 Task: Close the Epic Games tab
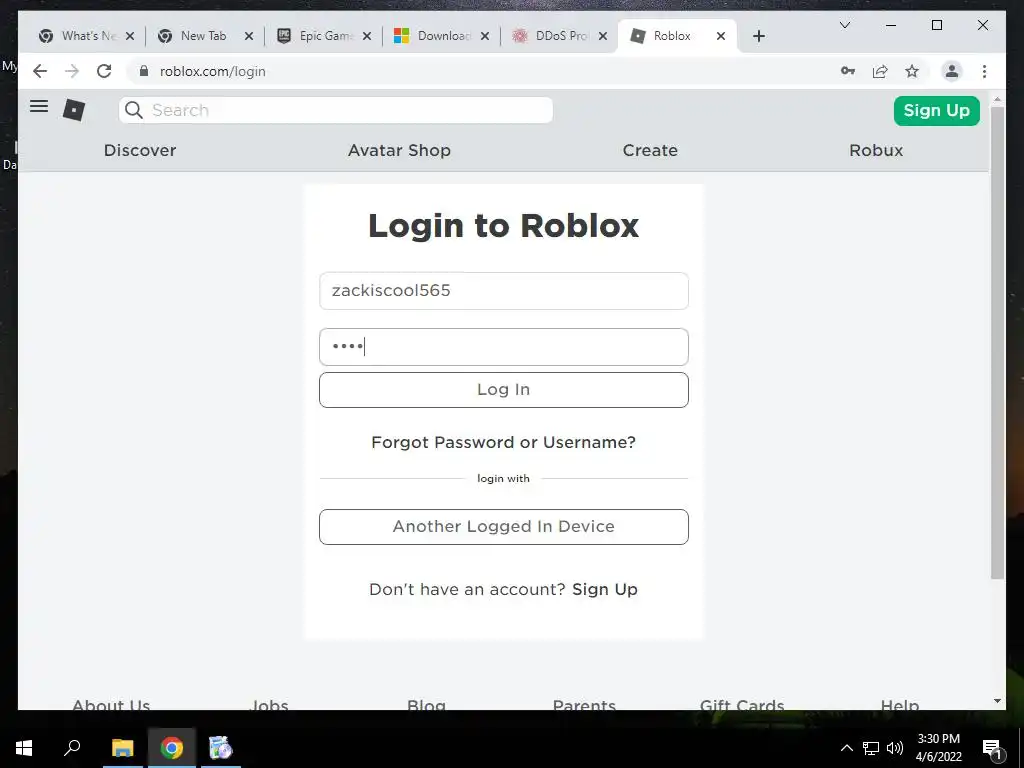point(367,36)
